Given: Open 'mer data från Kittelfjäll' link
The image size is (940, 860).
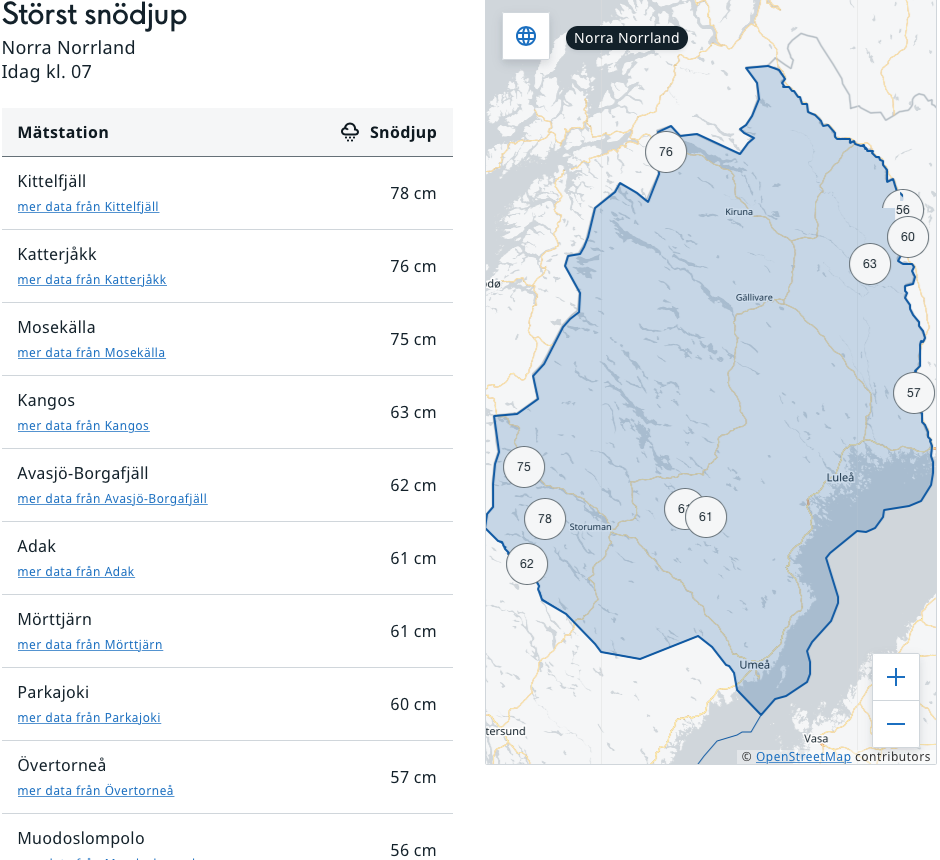Looking at the screenshot, I should [x=88, y=207].
